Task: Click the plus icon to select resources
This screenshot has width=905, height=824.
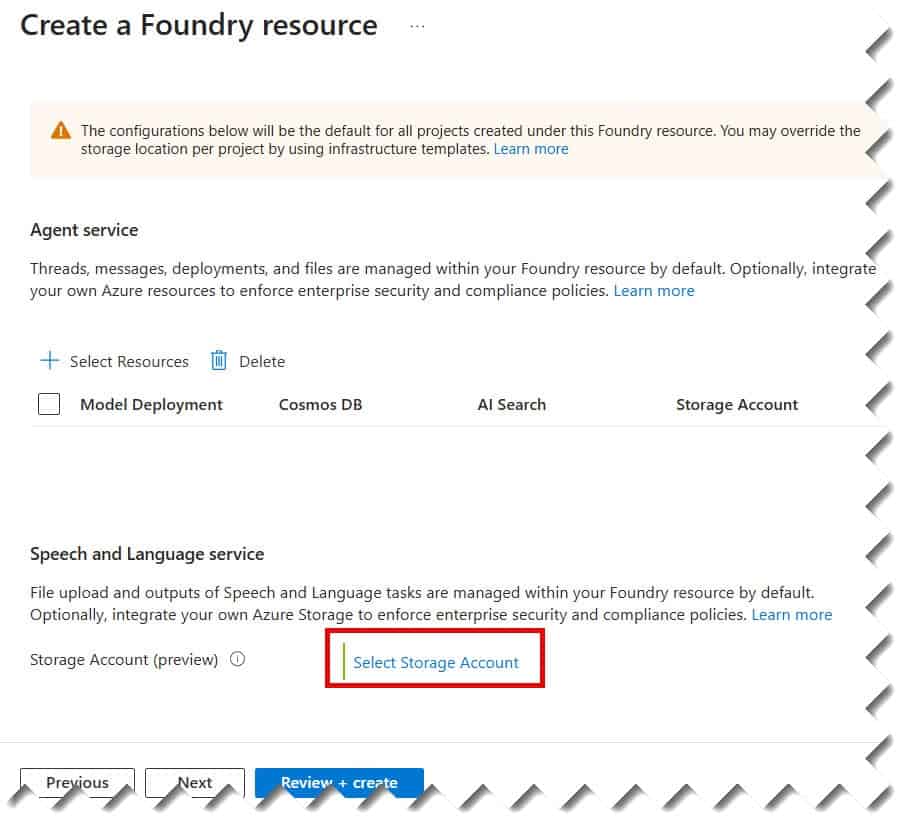Action: click(x=48, y=361)
